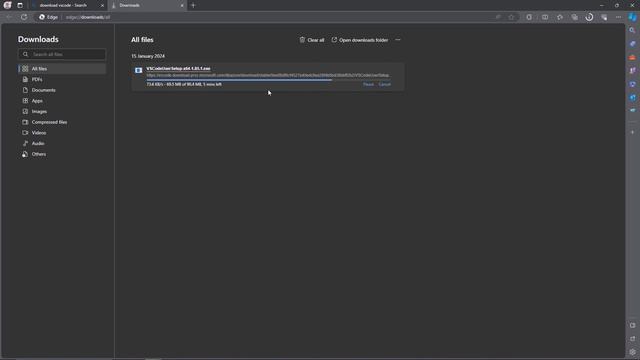Image resolution: width=640 pixels, height=360 pixels.
Task: Open a new browser tab
Action: (193, 5)
